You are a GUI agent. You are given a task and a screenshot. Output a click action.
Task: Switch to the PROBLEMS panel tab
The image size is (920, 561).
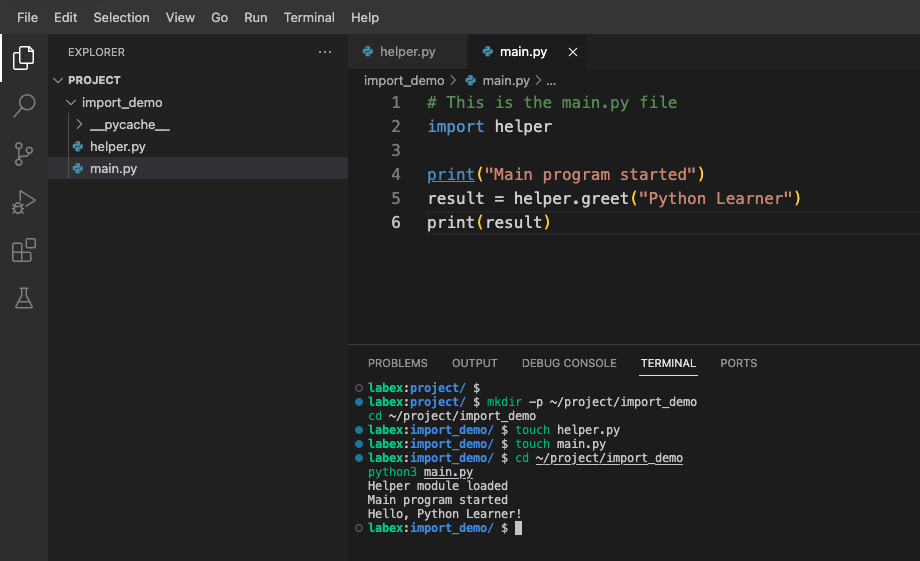pos(397,363)
